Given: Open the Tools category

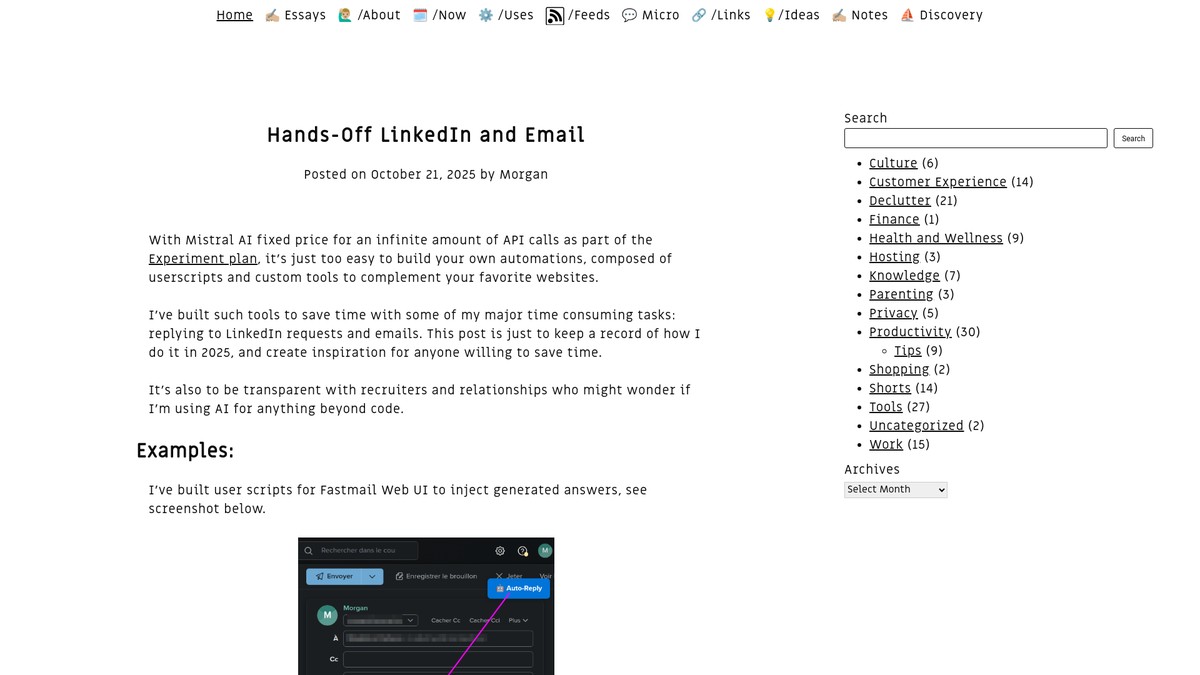Looking at the screenshot, I should [886, 407].
